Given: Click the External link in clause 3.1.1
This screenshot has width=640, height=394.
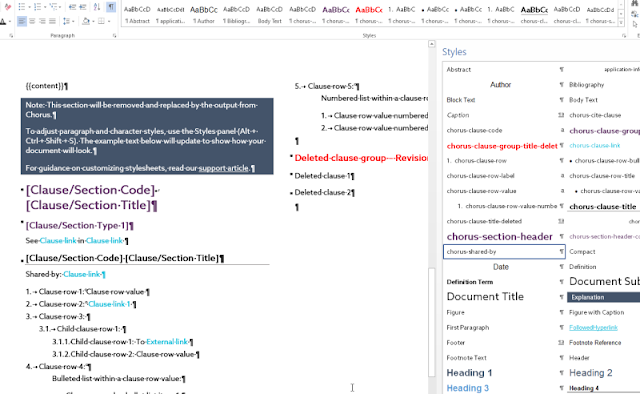Looking at the screenshot, I should coord(167,342).
